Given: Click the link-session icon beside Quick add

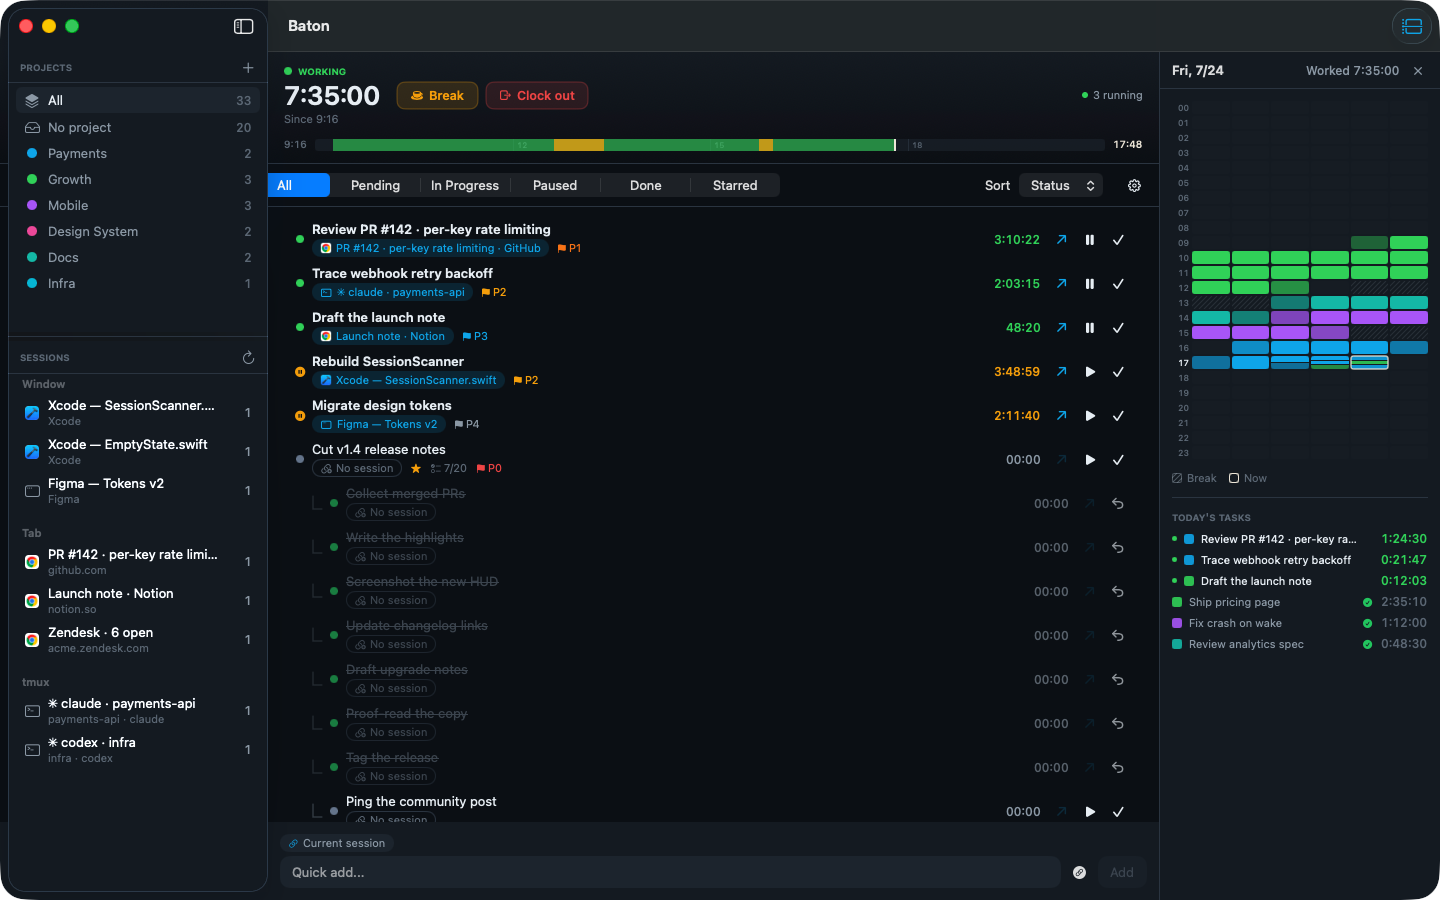Looking at the screenshot, I should (x=1079, y=872).
